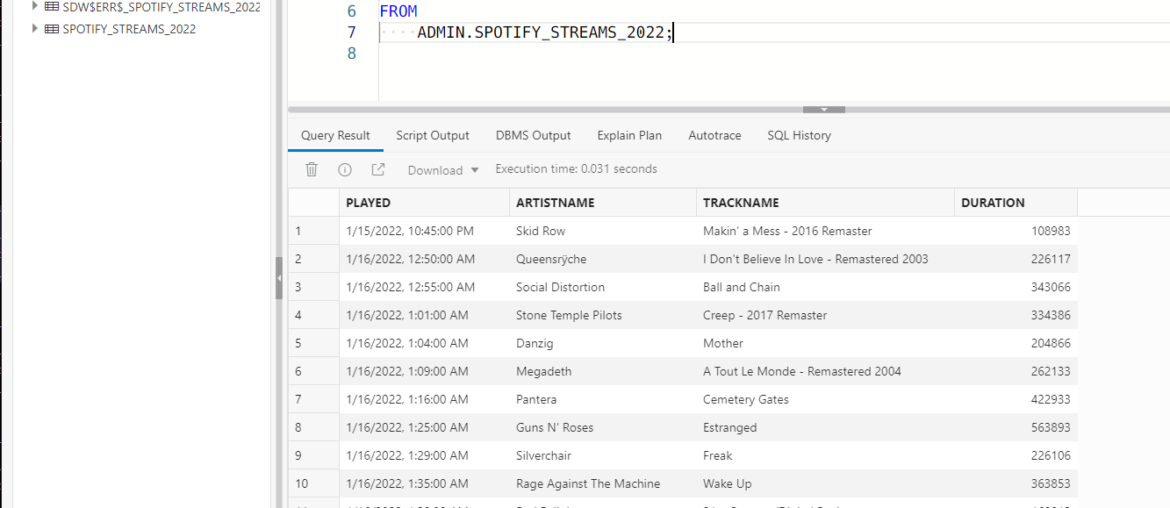Select the duration value 108983

1016,231
